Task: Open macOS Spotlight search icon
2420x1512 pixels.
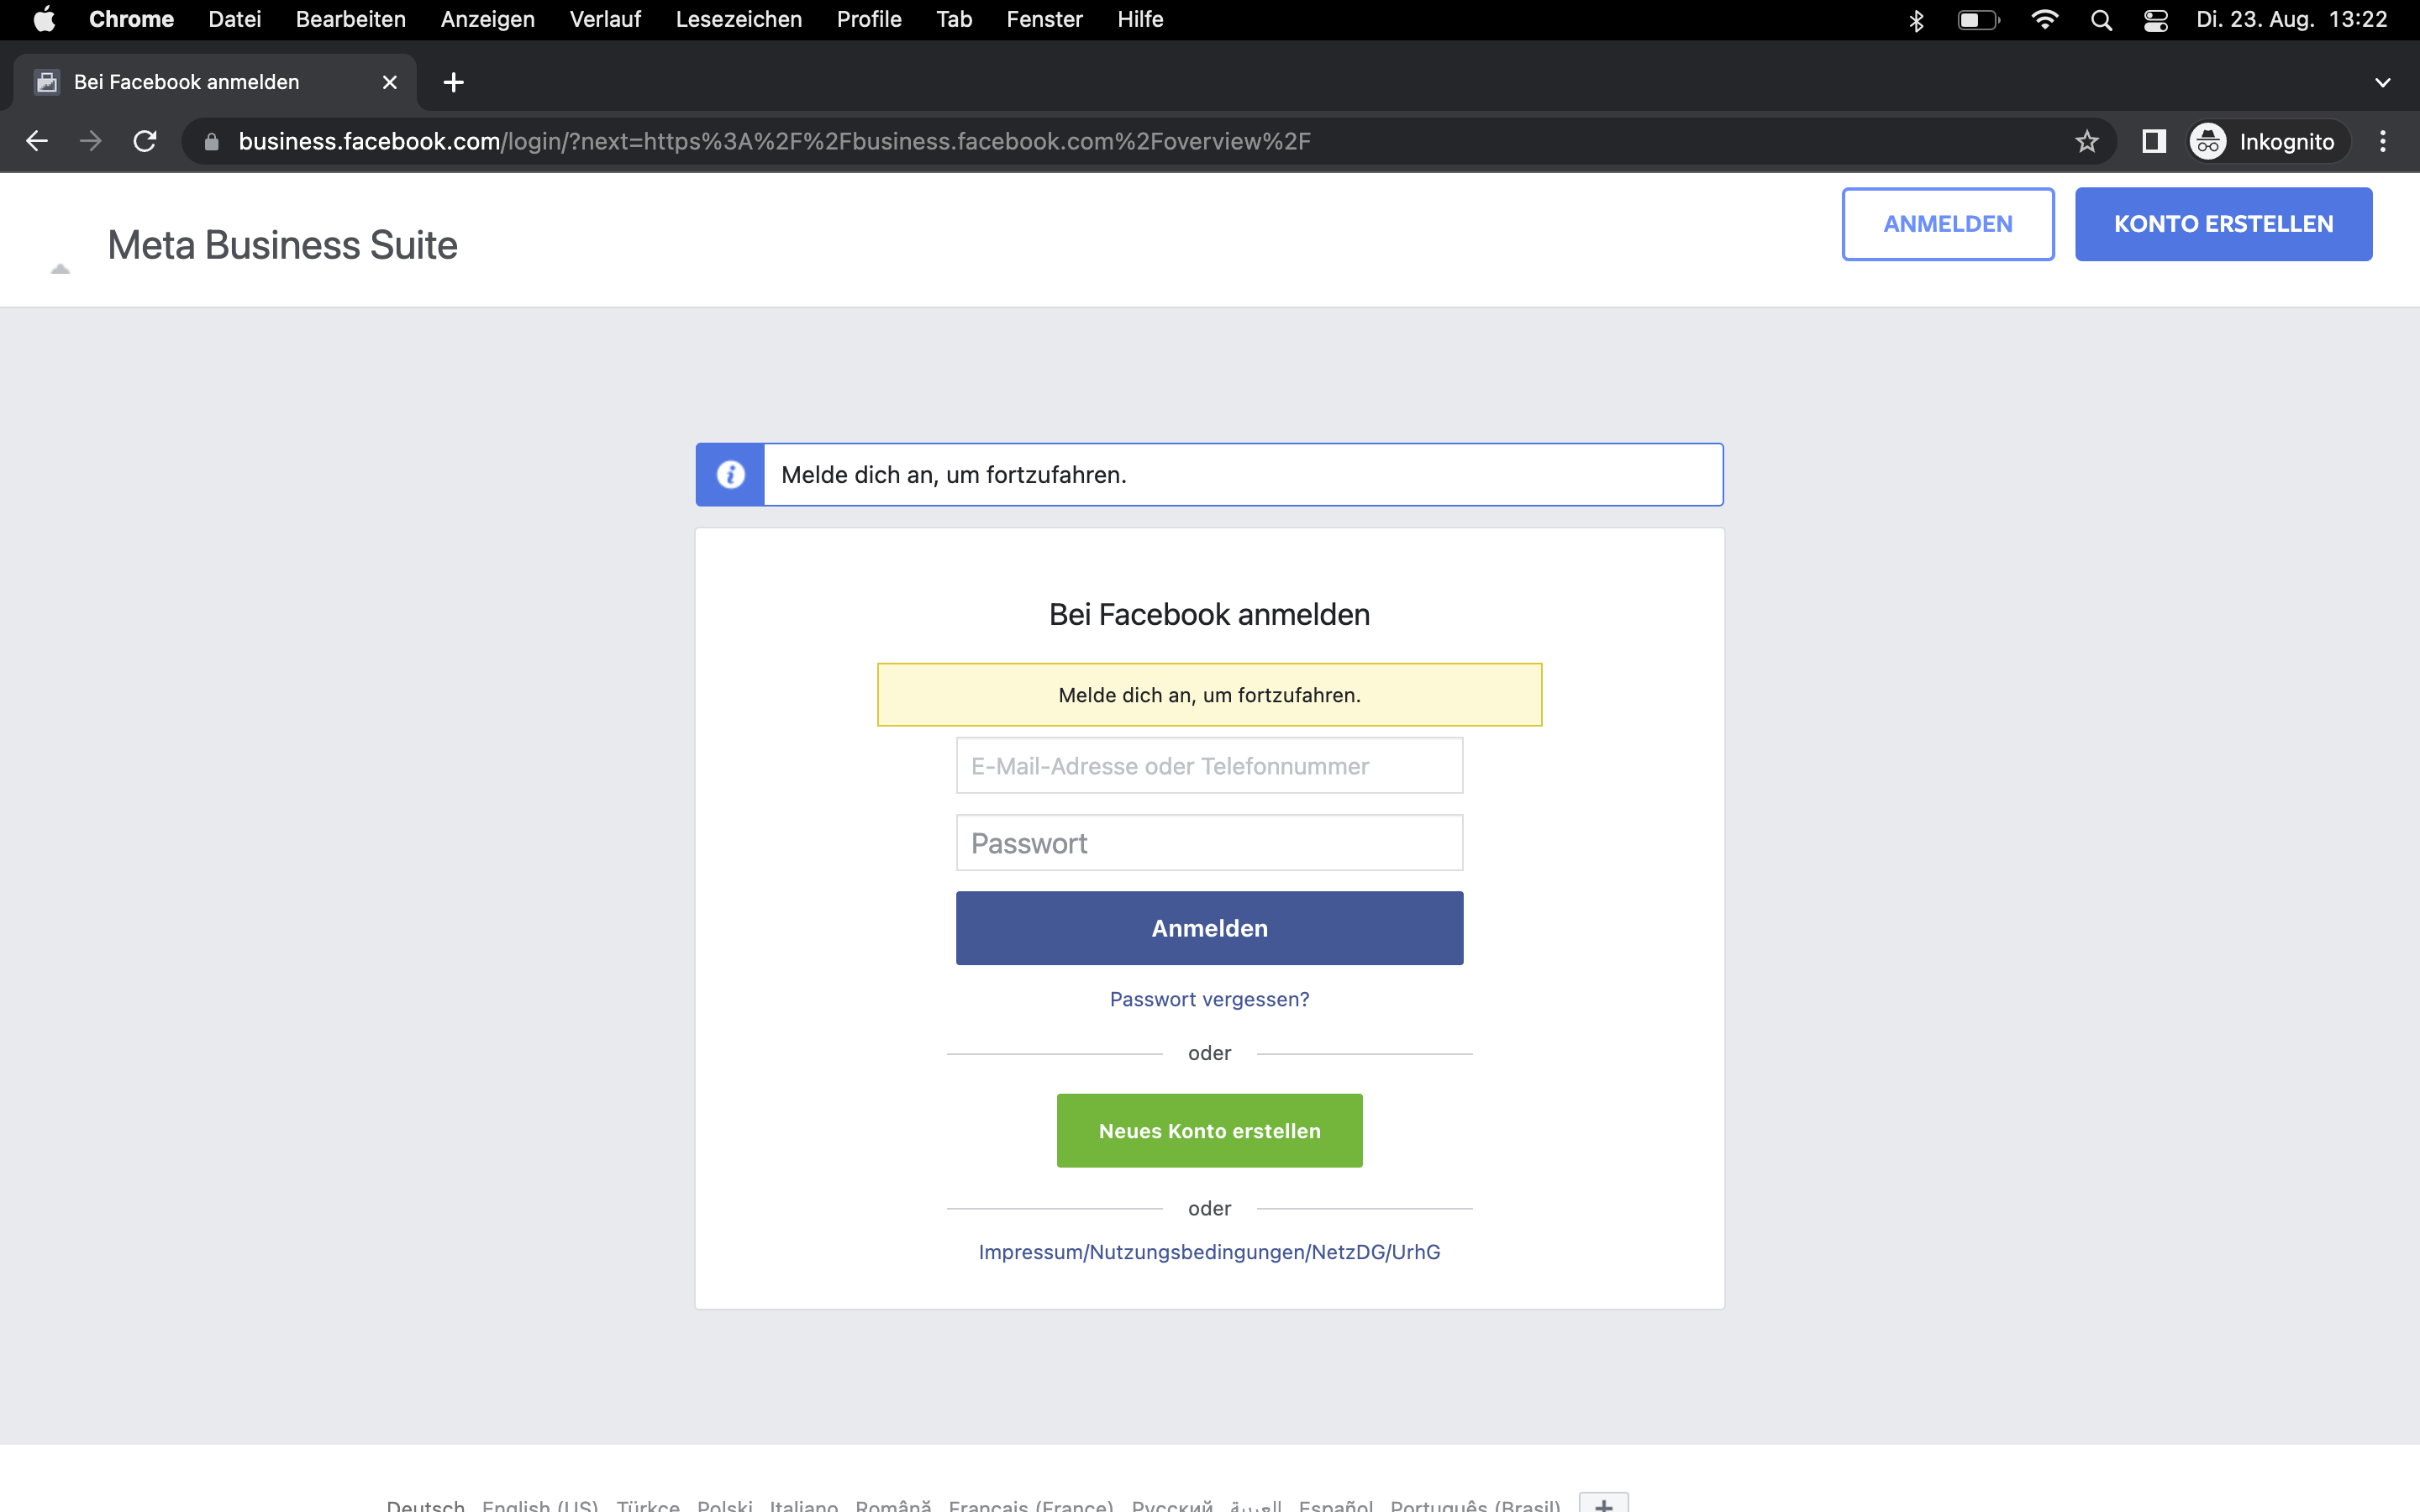Action: (x=2101, y=20)
